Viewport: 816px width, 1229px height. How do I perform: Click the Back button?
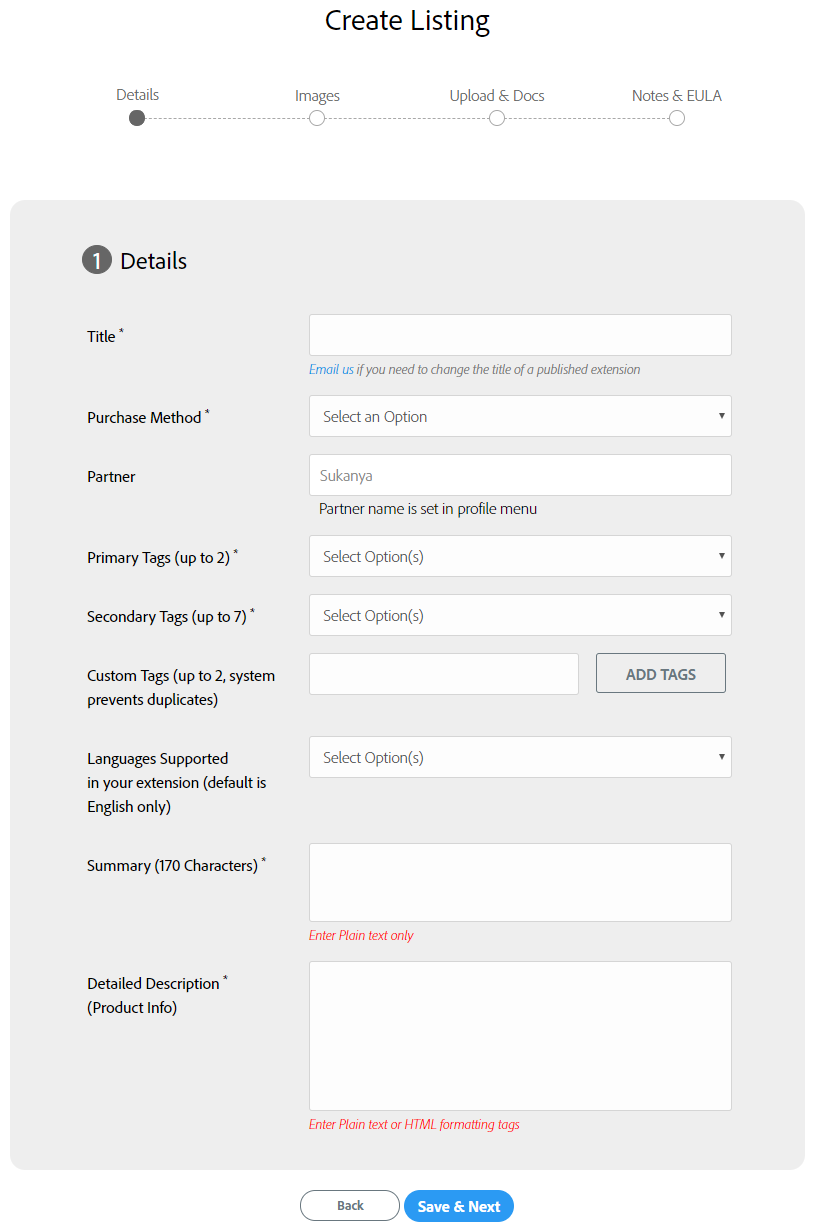click(349, 1205)
